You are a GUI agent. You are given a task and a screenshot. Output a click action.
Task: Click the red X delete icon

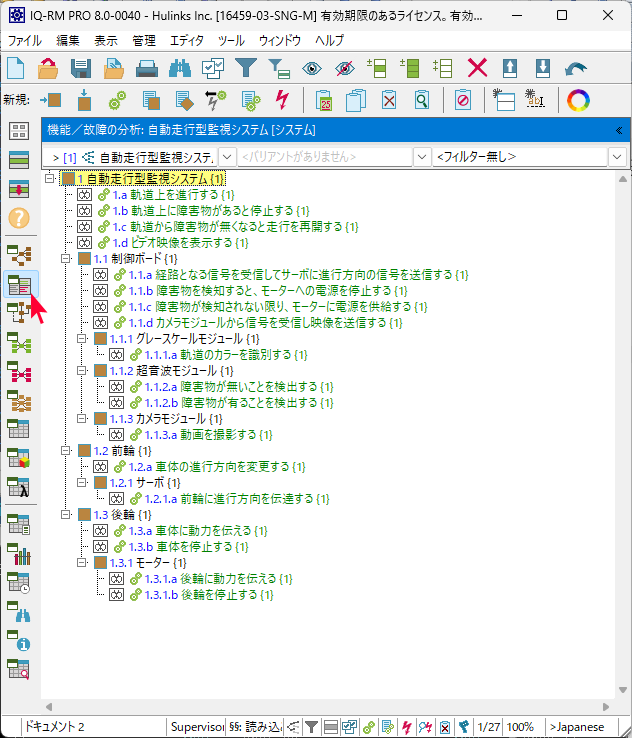coord(477,68)
